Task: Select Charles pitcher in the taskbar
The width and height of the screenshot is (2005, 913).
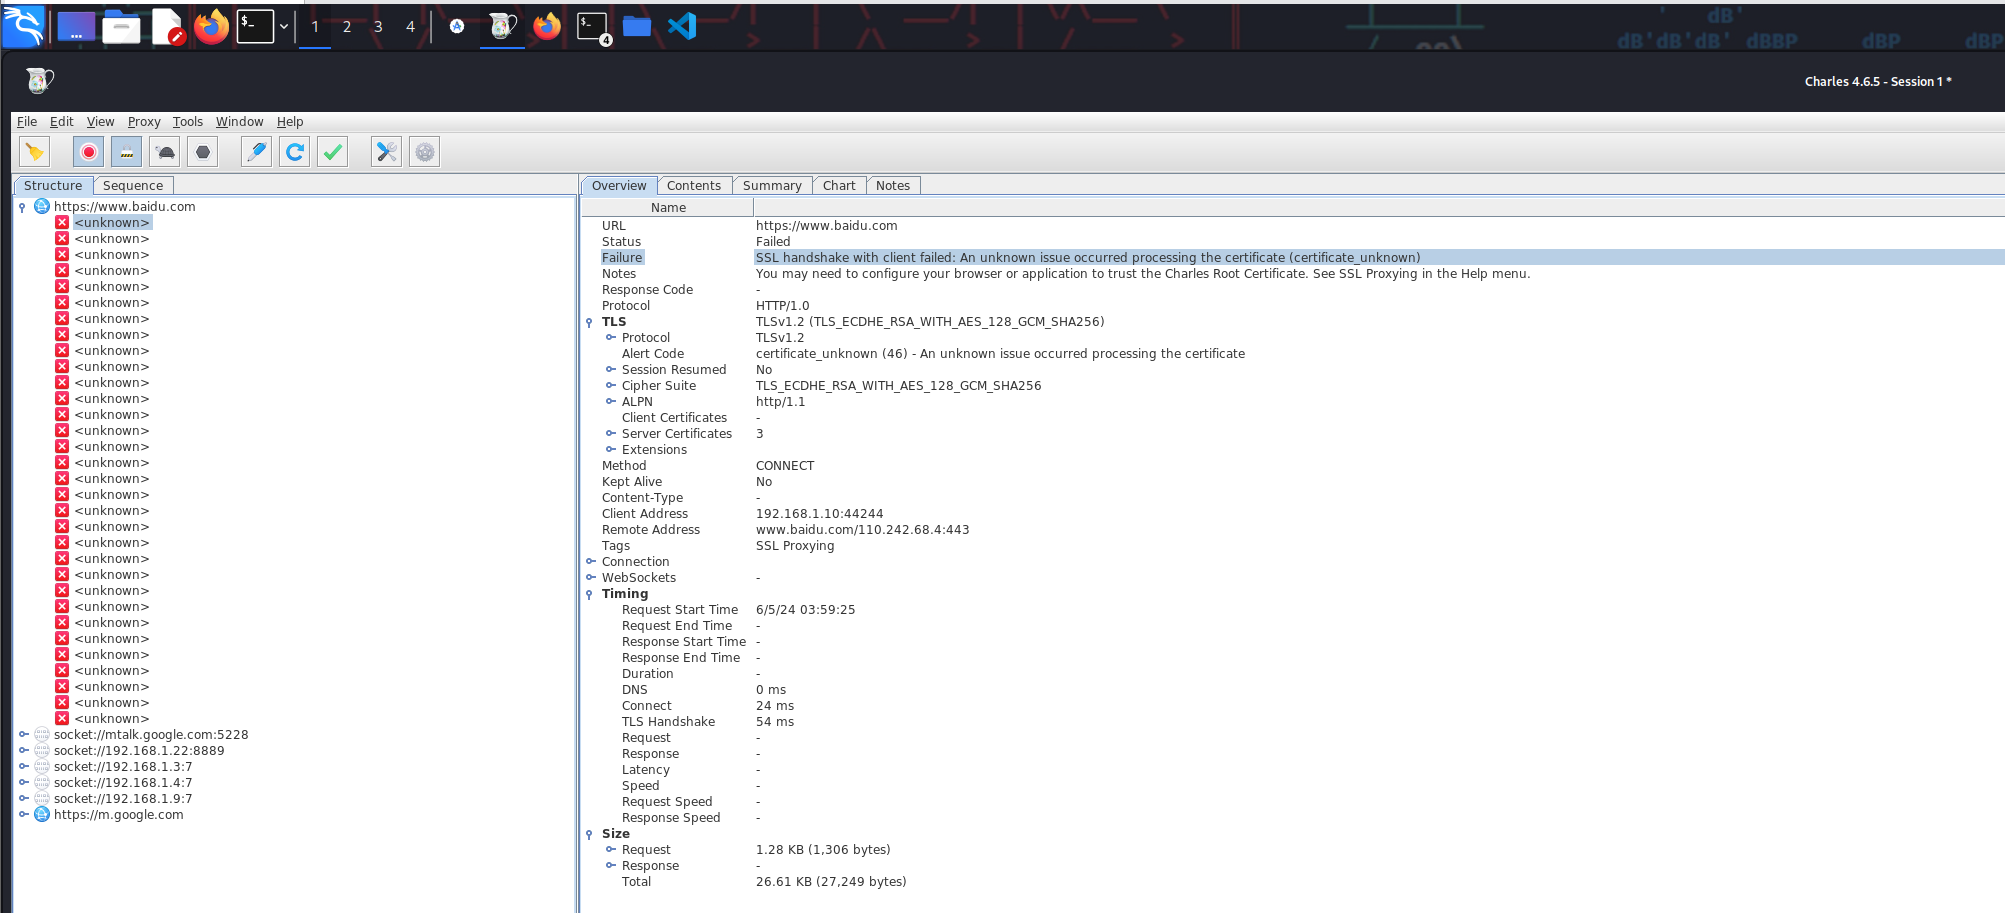Action: pyautogui.click(x=502, y=26)
